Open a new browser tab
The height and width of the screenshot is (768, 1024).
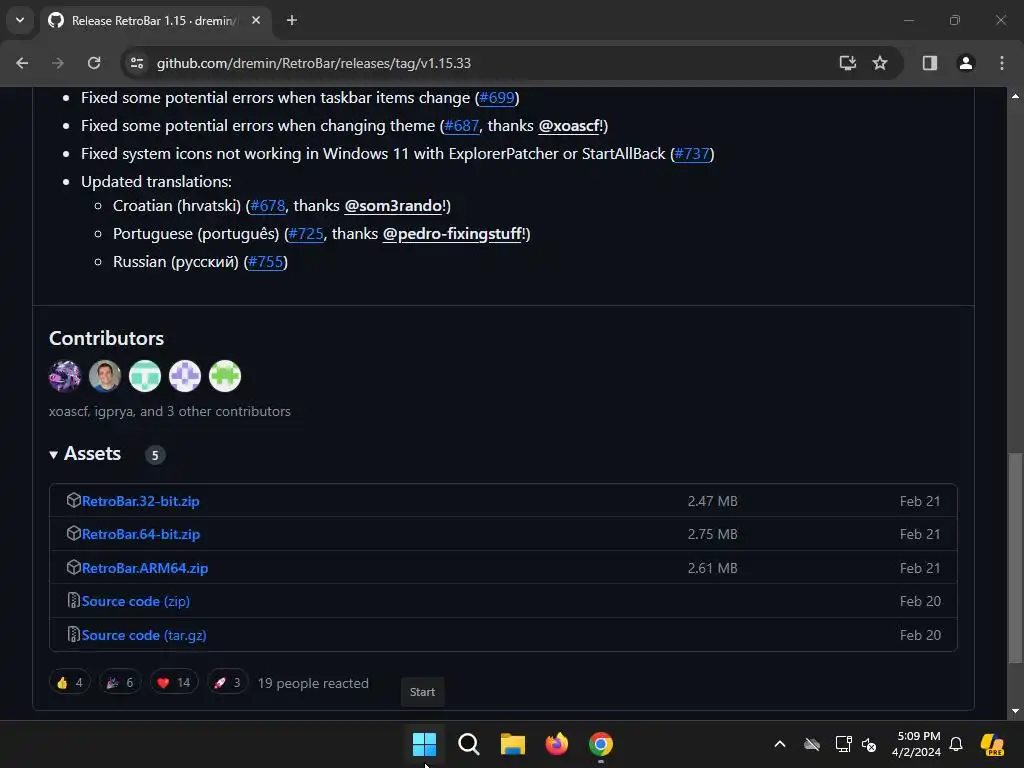[292, 21]
